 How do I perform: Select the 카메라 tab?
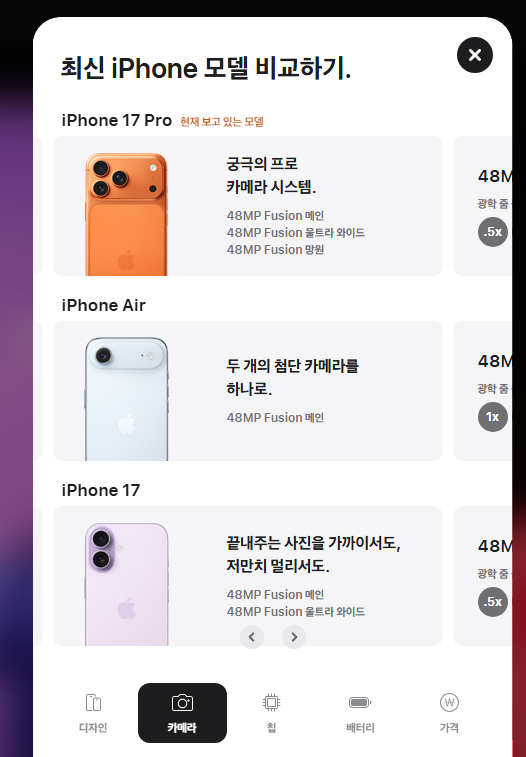pos(182,713)
